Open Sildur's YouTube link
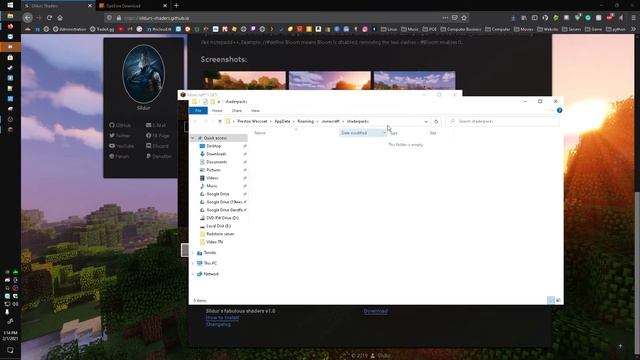Screen dimensions: 640x360 [121, 146]
